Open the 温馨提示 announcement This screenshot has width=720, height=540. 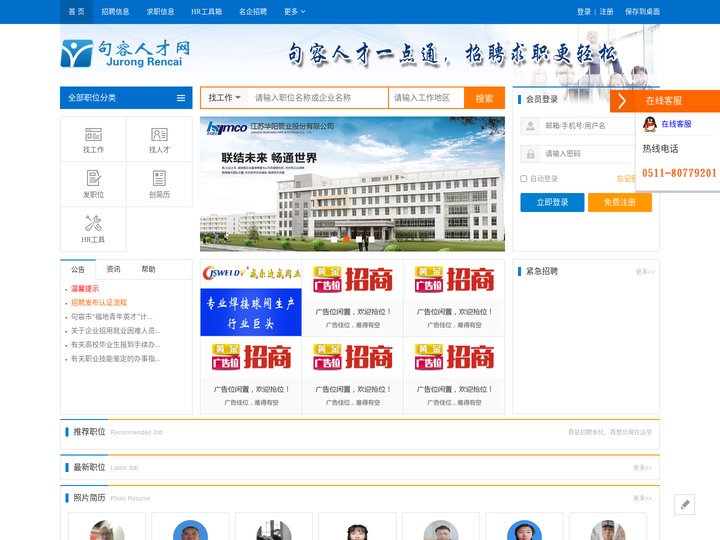pyautogui.click(x=85, y=289)
